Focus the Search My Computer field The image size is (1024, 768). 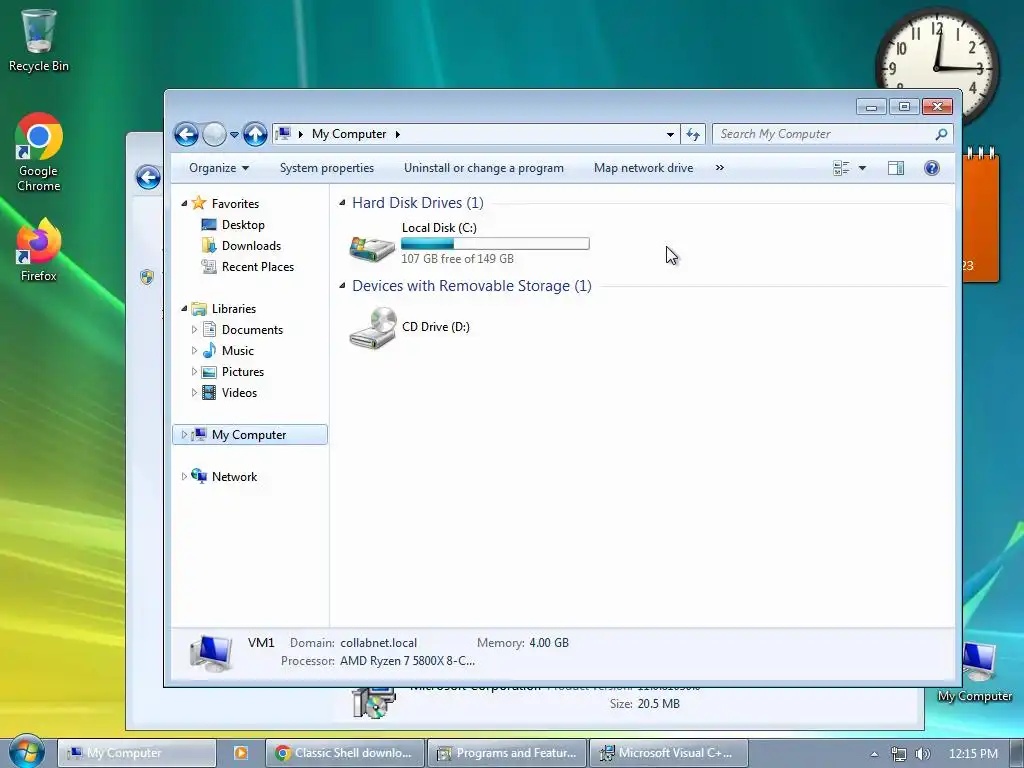[x=832, y=134]
